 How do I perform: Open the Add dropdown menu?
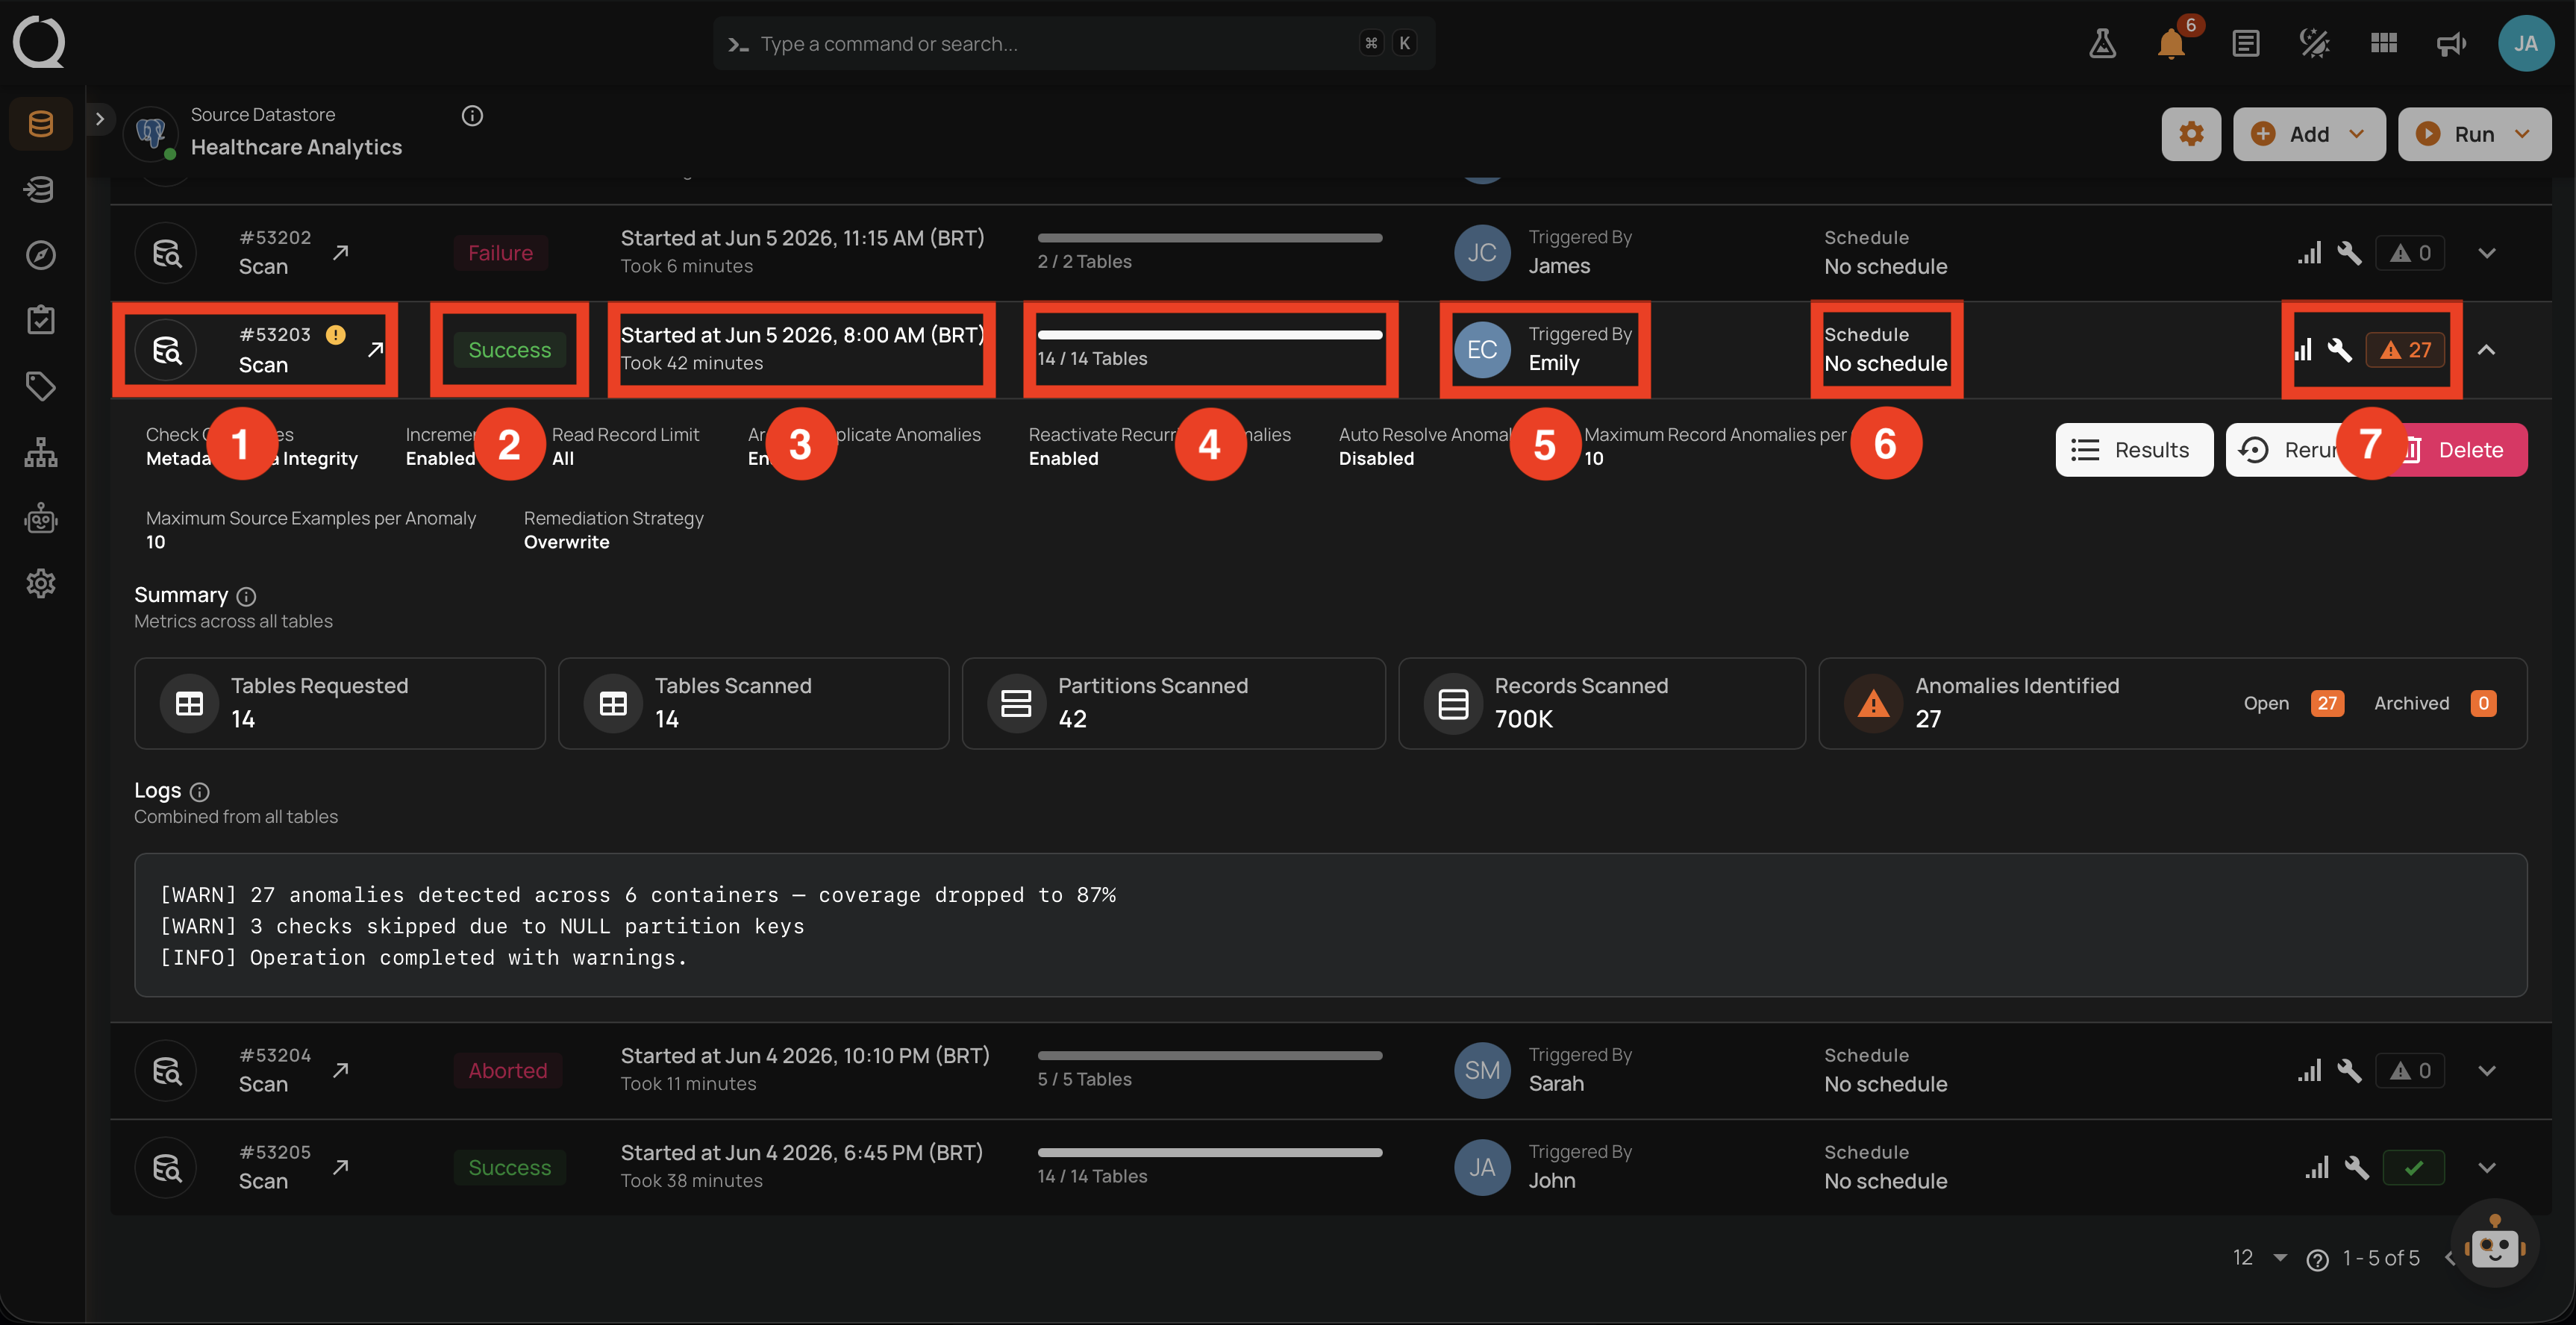pyautogui.click(x=2309, y=134)
